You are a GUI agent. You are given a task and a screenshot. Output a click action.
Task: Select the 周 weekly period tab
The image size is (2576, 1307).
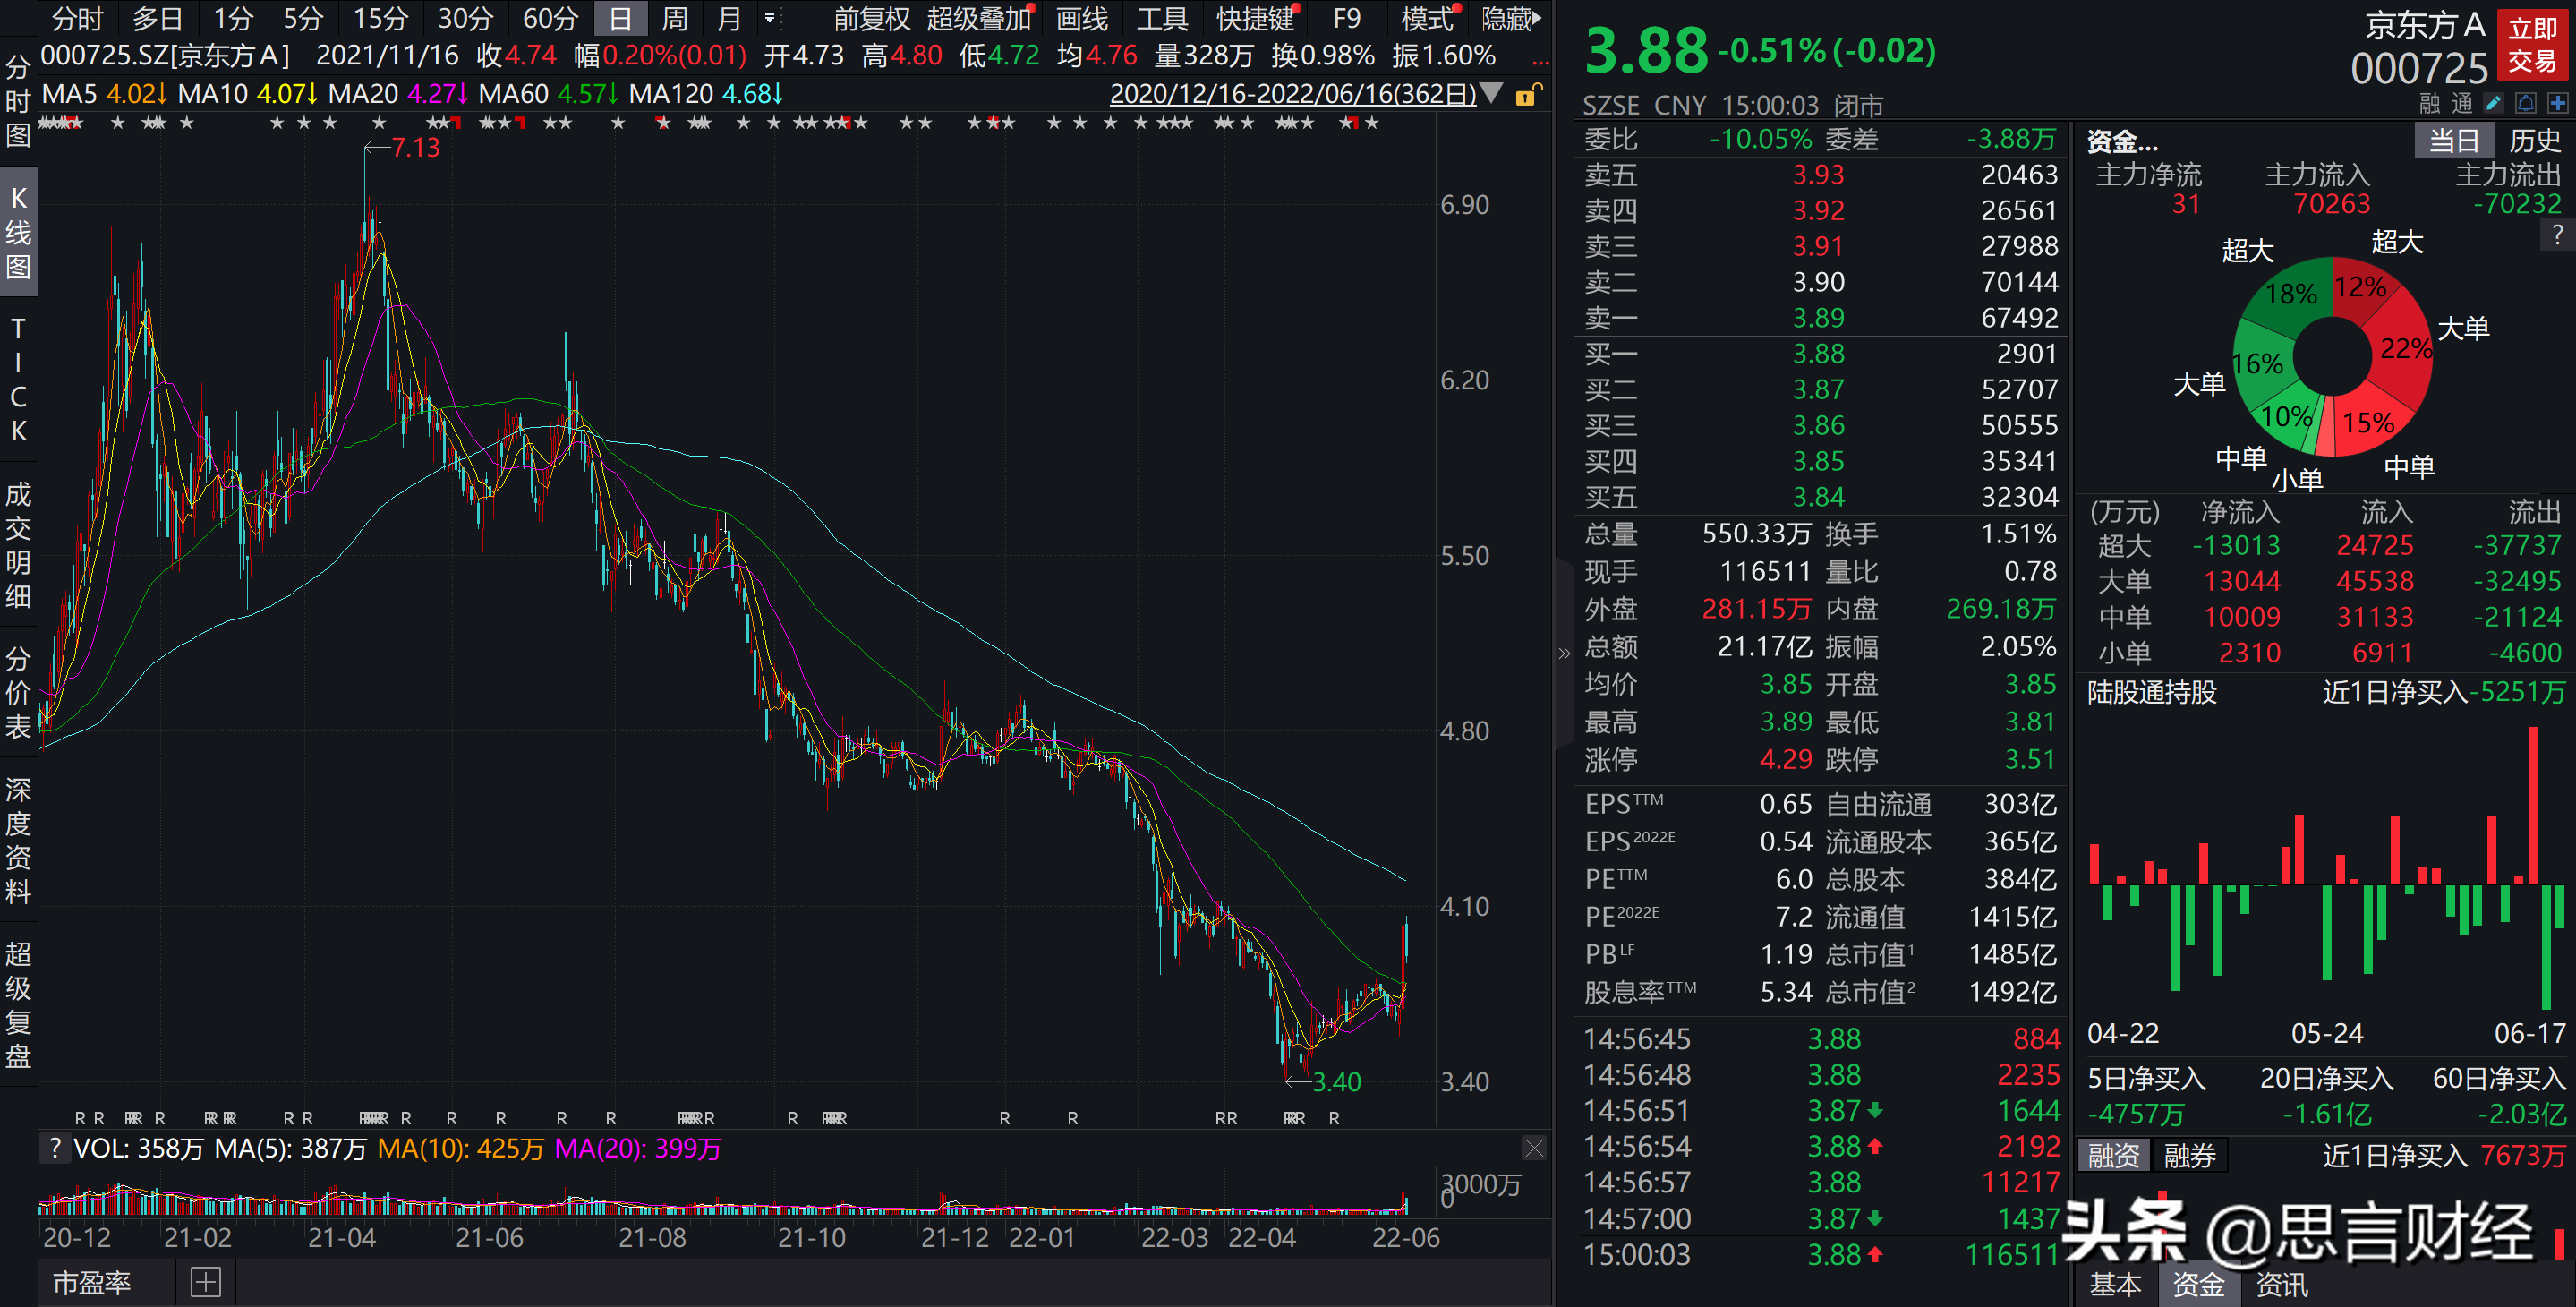point(675,18)
